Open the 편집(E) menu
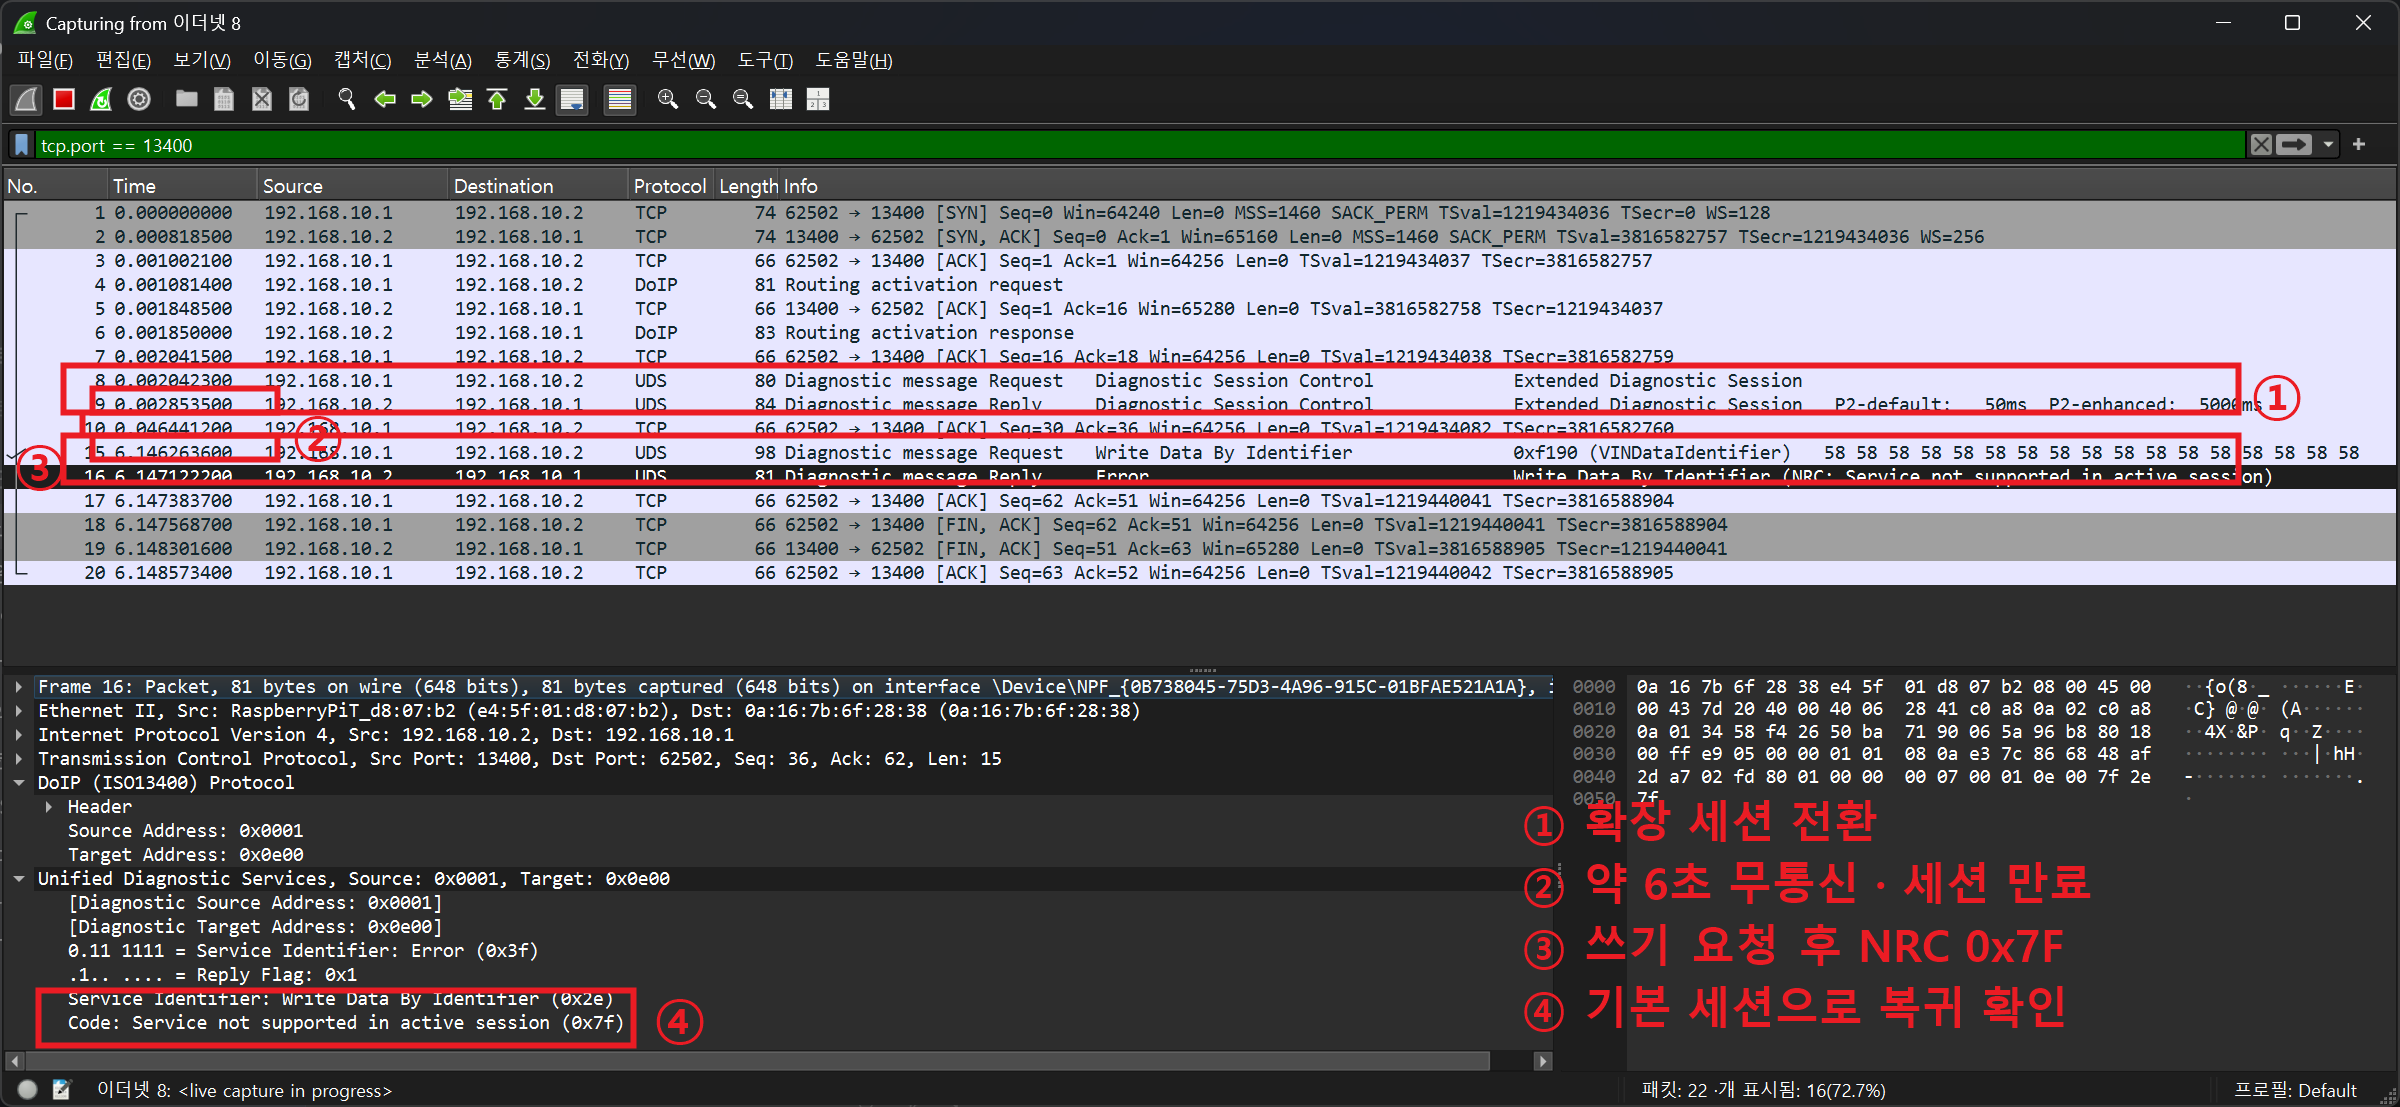The image size is (2400, 1107). pos(123,60)
